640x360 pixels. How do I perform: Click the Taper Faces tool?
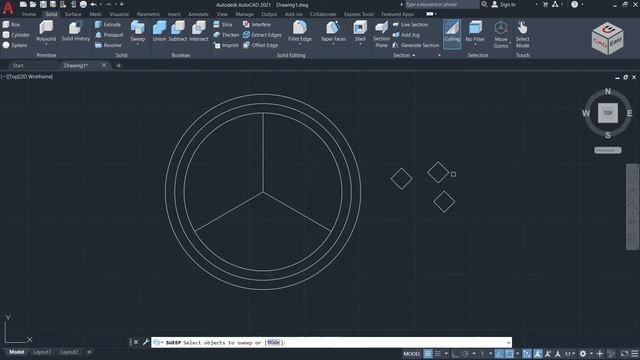[x=333, y=30]
